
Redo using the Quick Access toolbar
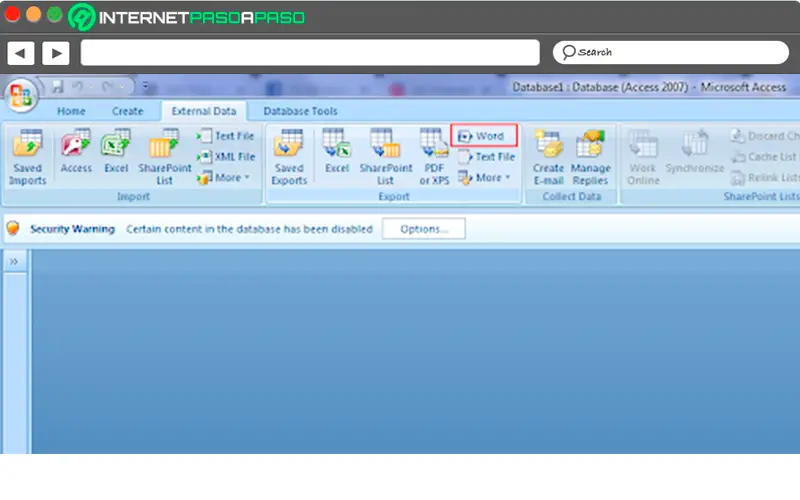tap(108, 87)
